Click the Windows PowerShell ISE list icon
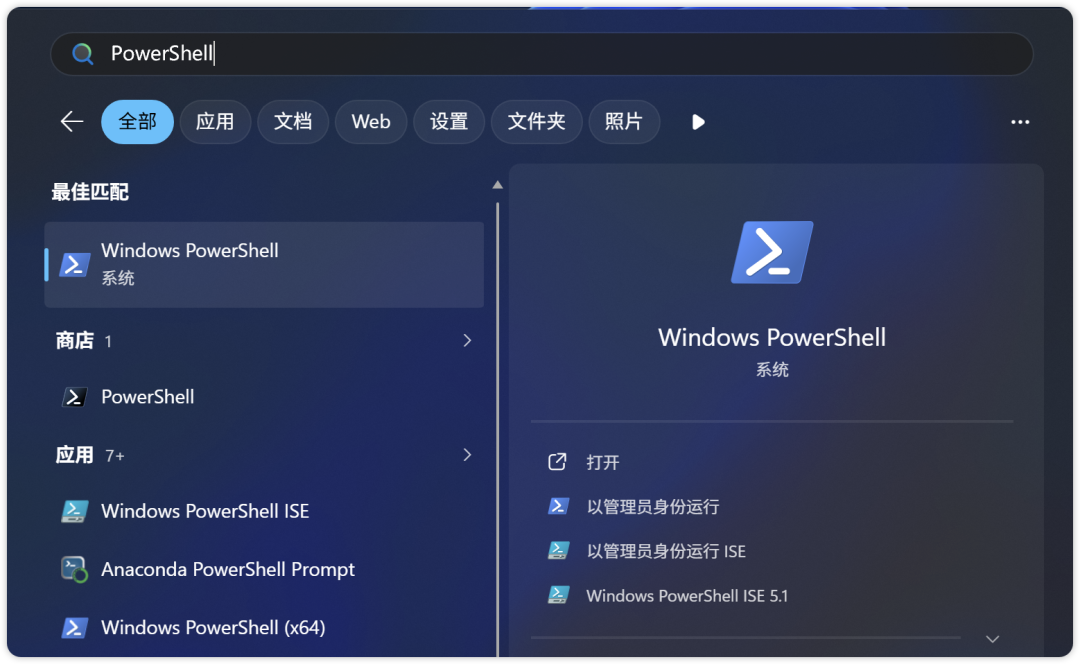 [74, 511]
